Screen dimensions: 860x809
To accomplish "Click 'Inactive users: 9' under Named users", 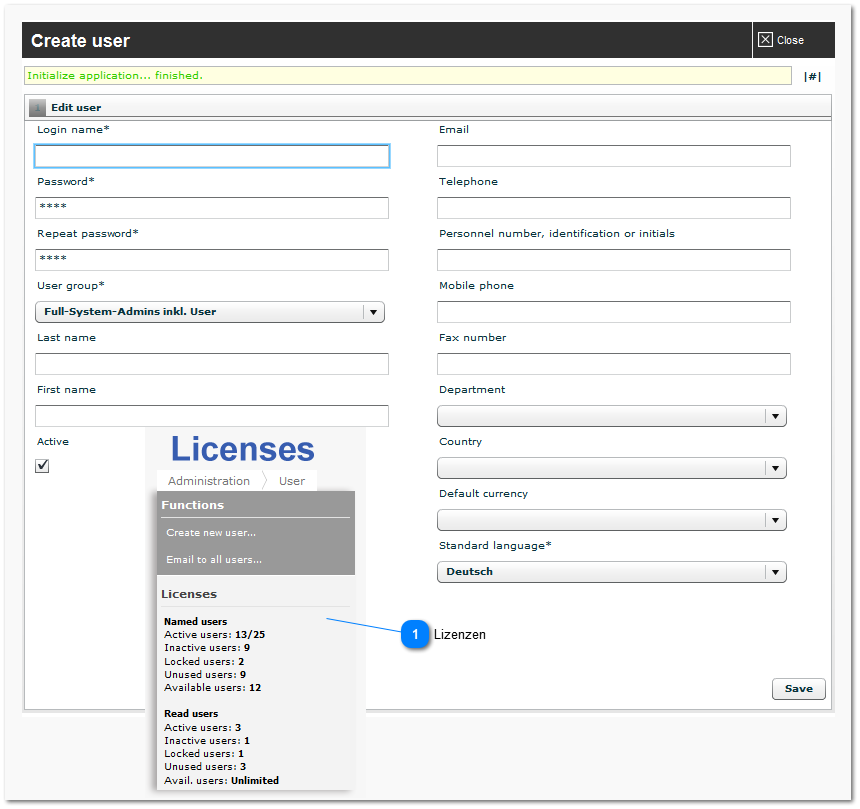I will pos(207,648).
